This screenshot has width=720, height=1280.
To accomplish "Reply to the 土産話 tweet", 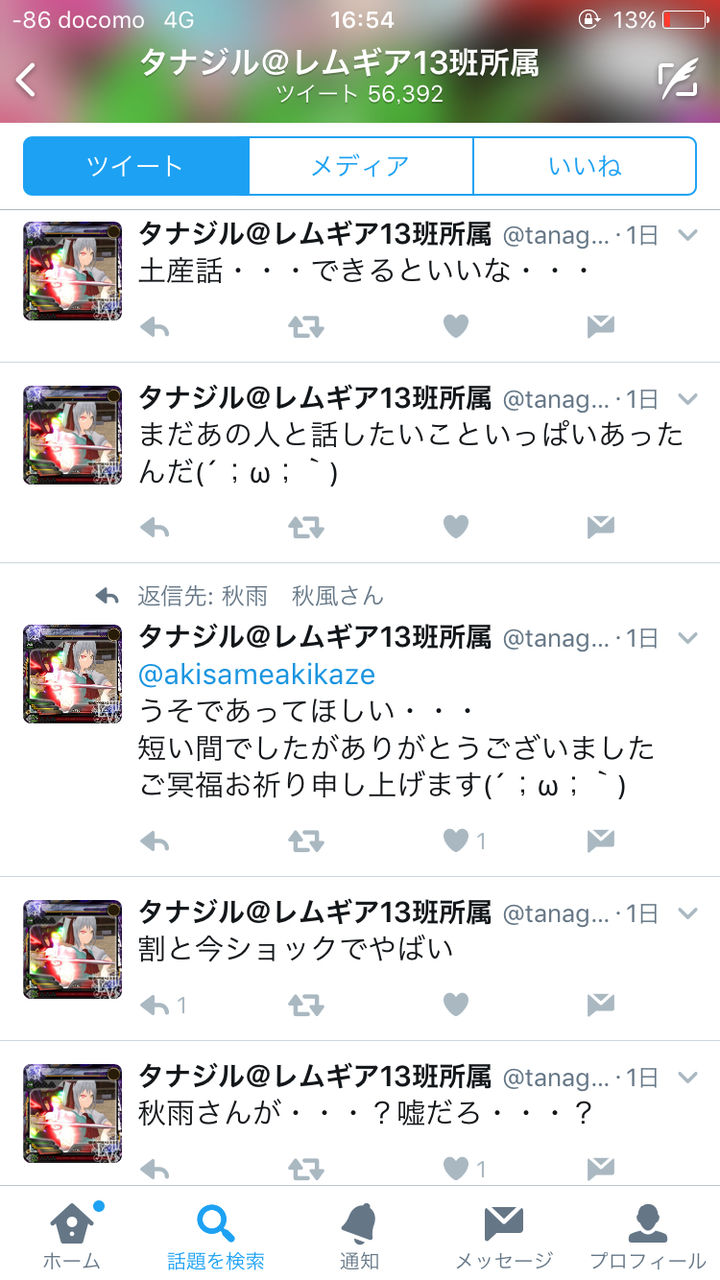I will (154, 326).
